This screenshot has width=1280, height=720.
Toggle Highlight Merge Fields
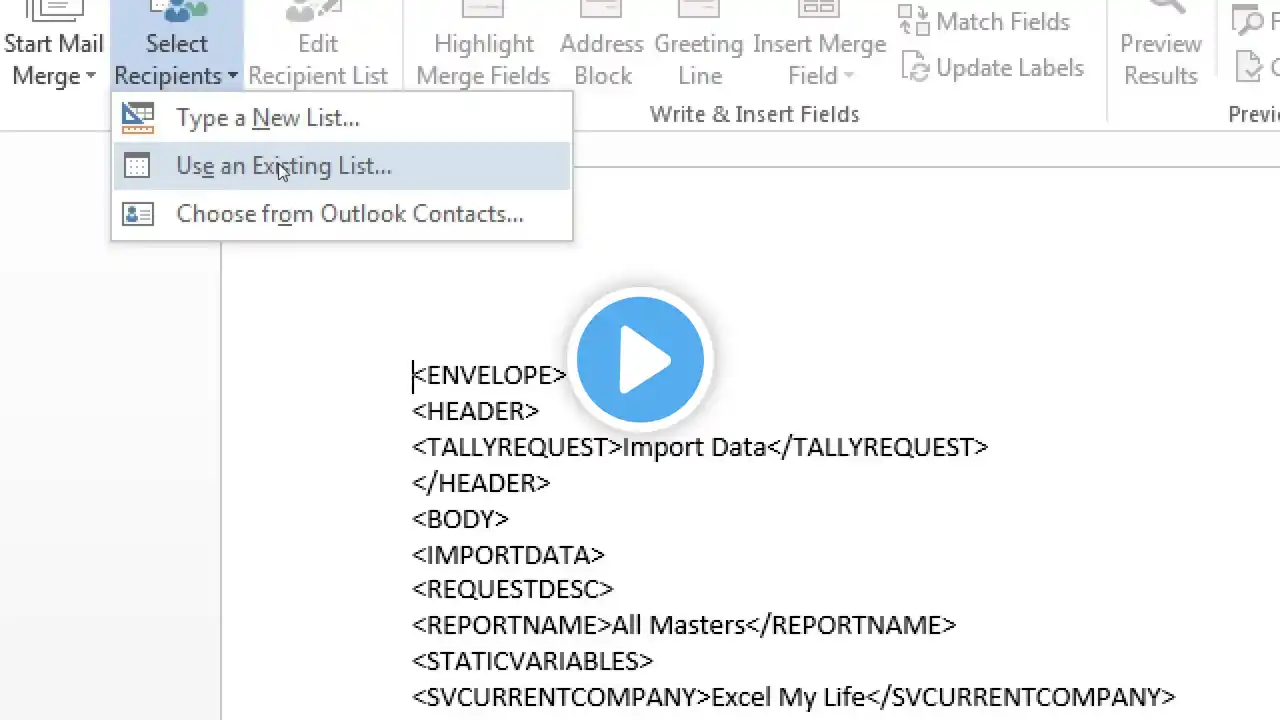[x=483, y=45]
